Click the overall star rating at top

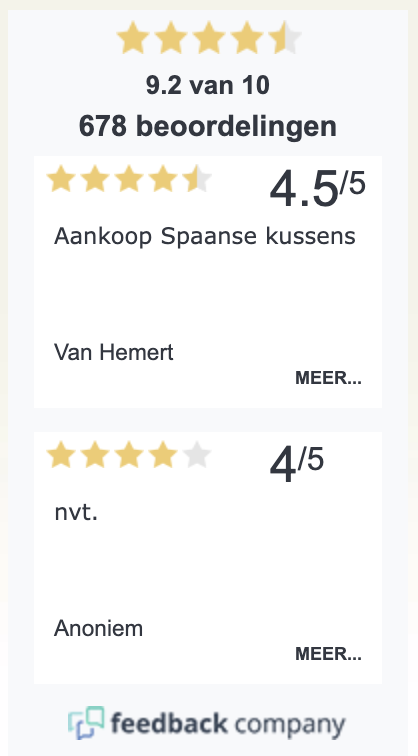(x=209, y=38)
